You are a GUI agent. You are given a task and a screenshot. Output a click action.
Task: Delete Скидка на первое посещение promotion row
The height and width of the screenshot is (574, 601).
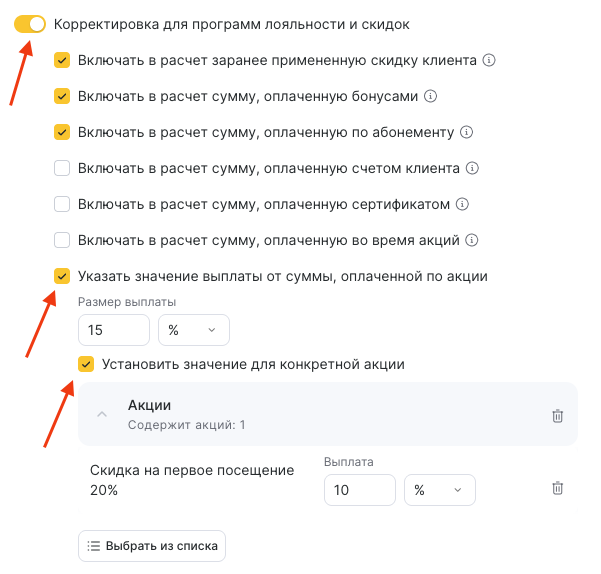558,488
